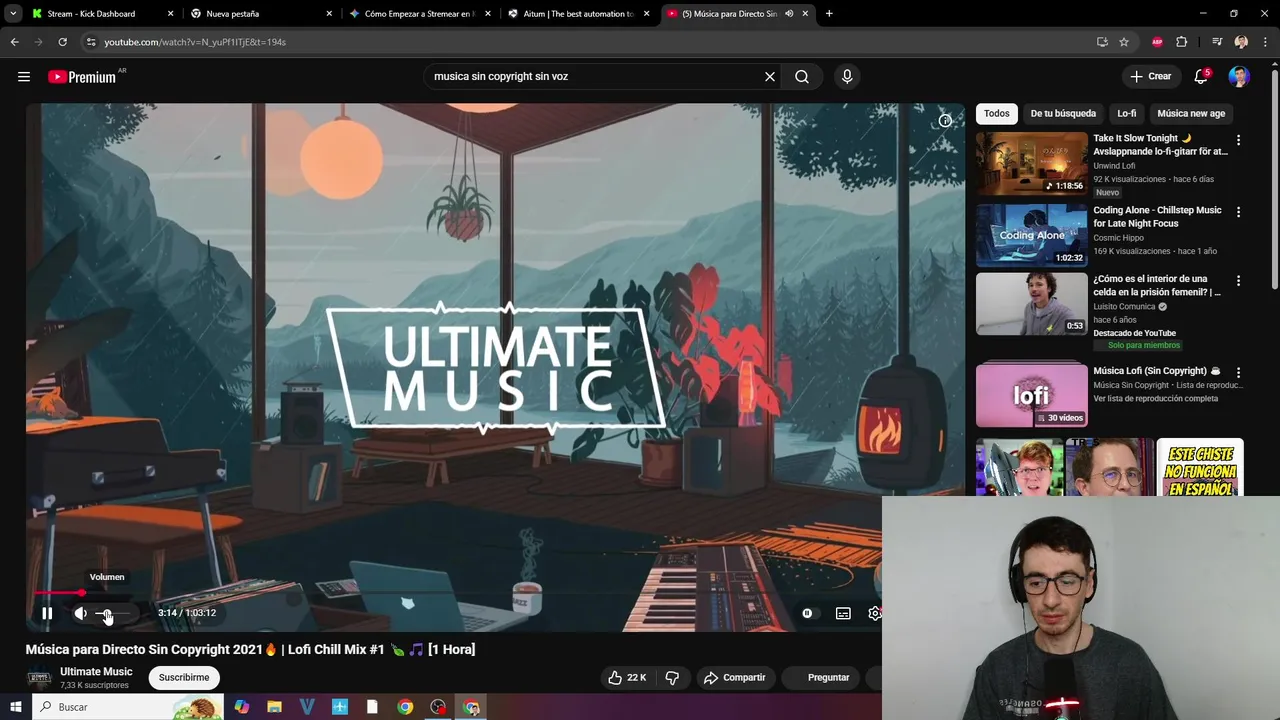1280x720 pixels.
Task: Open Música Lofi (Sin Copyright) playlist thumbnail
Action: coord(1031,394)
